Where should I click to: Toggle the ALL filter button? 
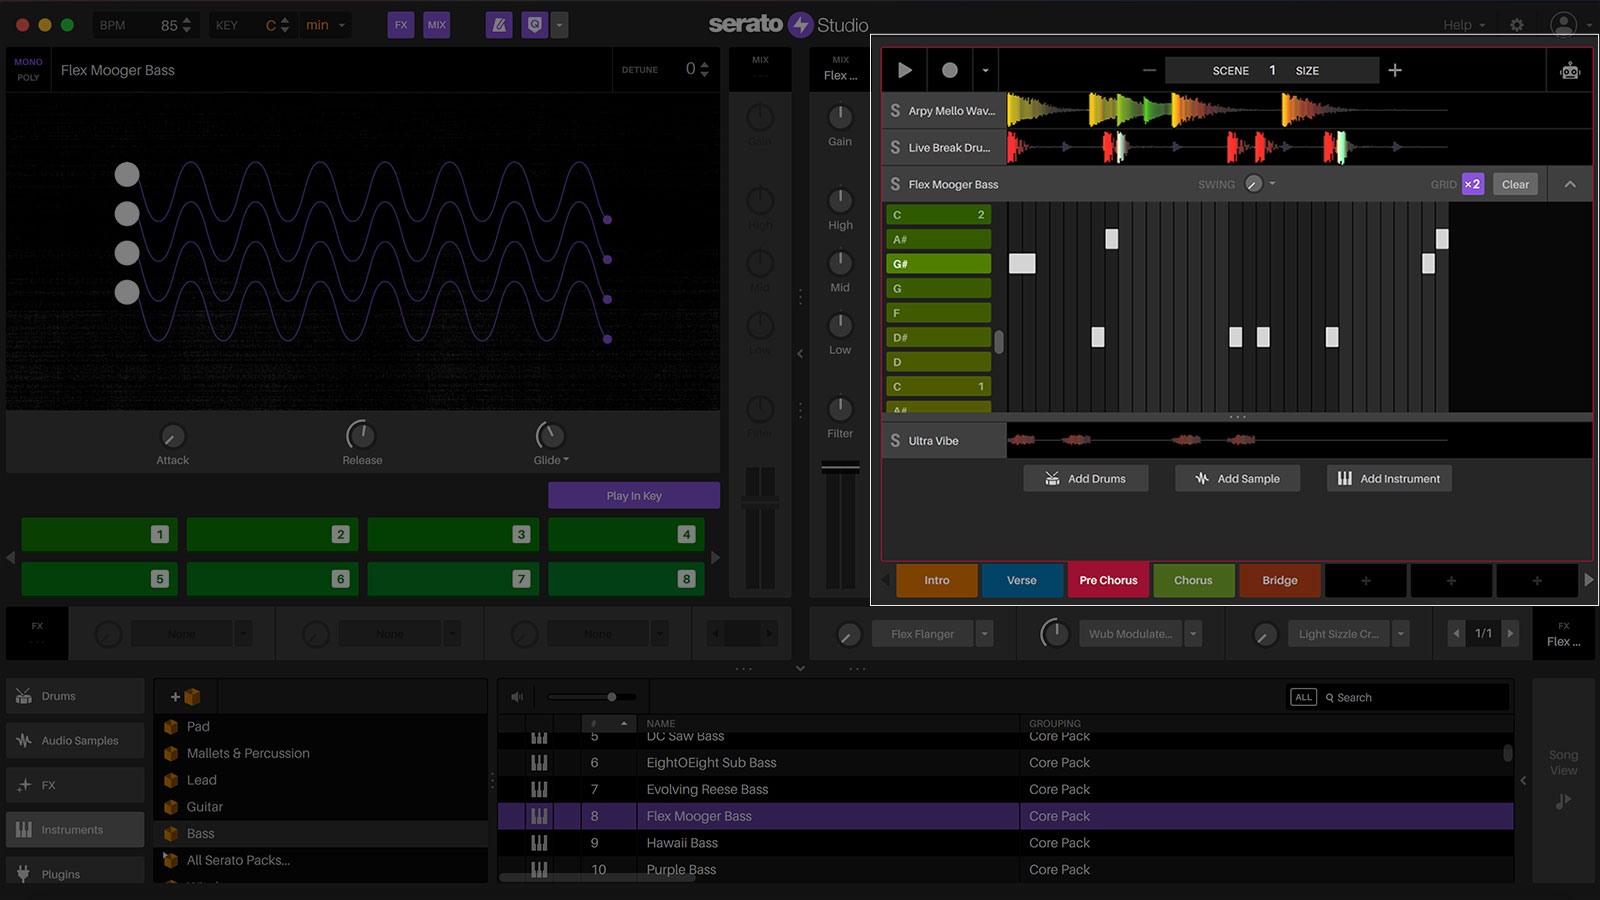(1303, 697)
